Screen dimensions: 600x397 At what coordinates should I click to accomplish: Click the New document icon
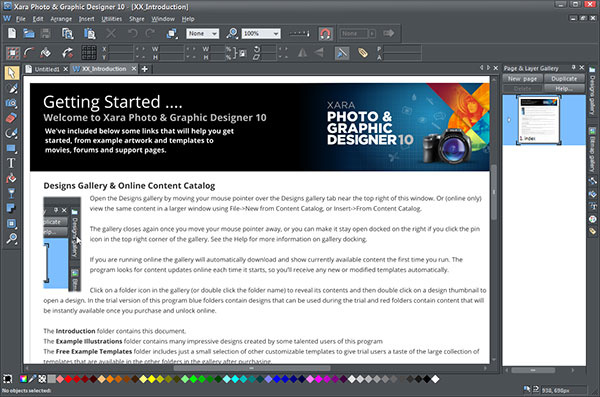(12, 33)
